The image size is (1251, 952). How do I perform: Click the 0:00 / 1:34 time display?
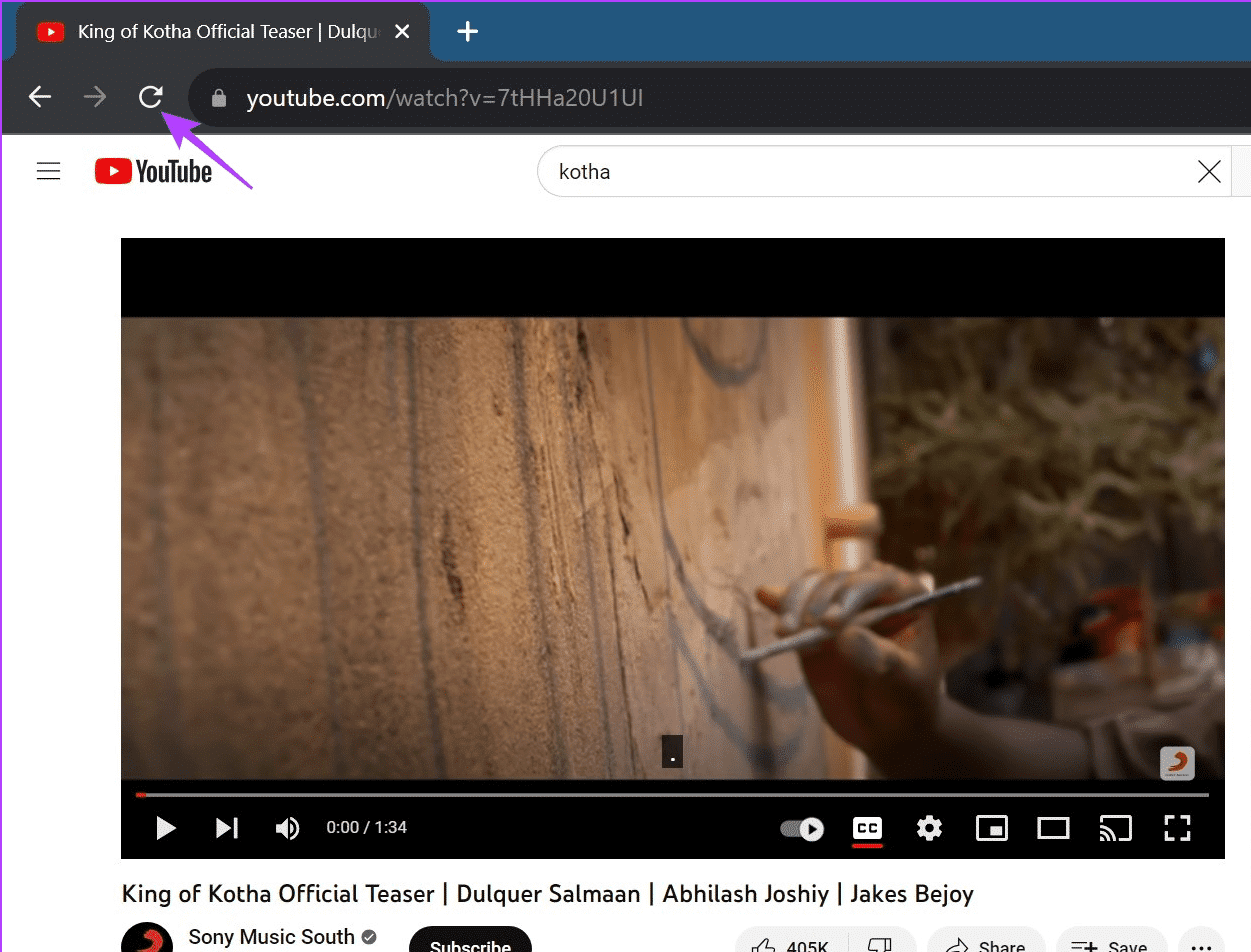coord(366,828)
